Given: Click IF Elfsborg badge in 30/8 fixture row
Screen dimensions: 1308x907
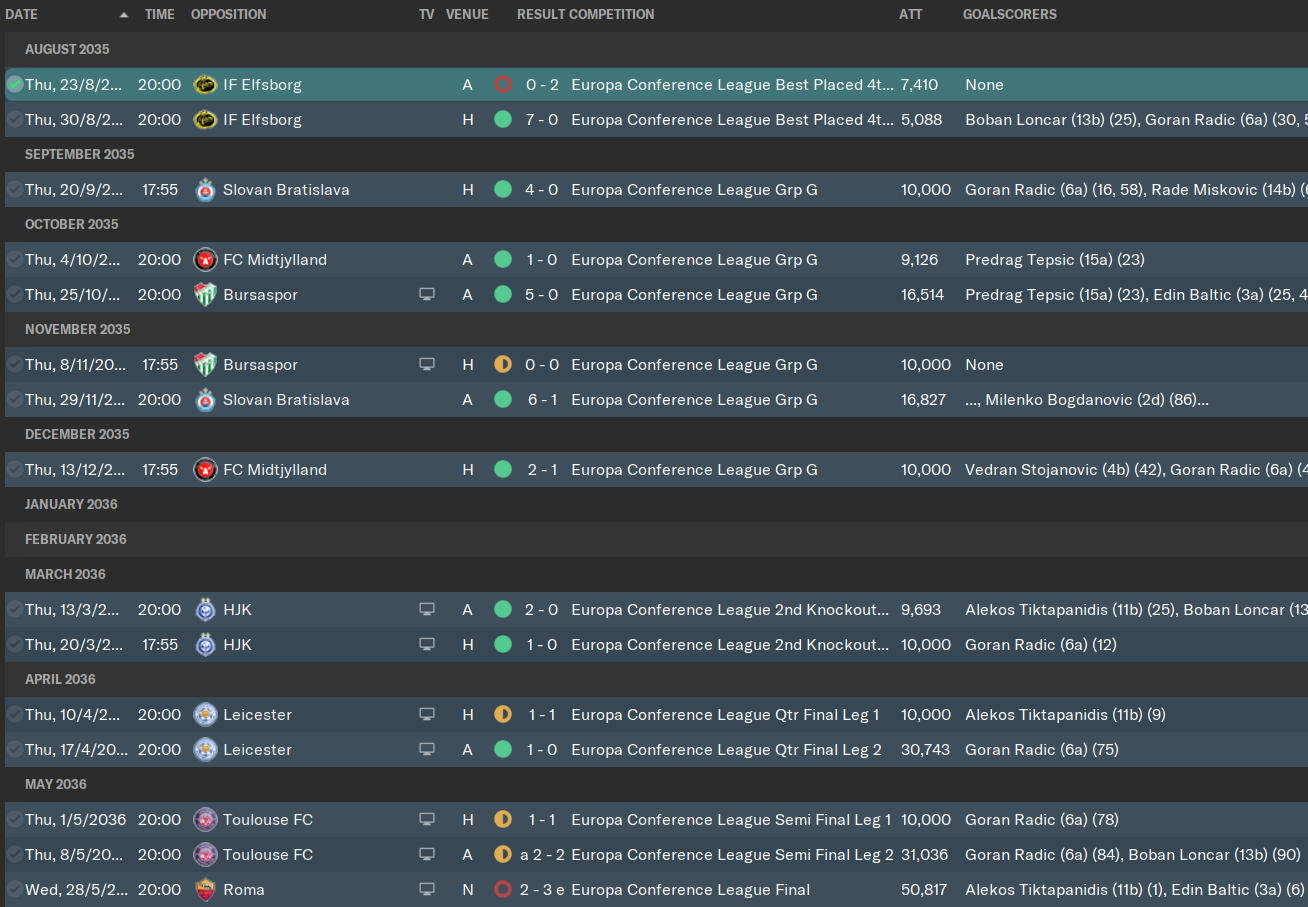Looking at the screenshot, I should pos(205,120).
